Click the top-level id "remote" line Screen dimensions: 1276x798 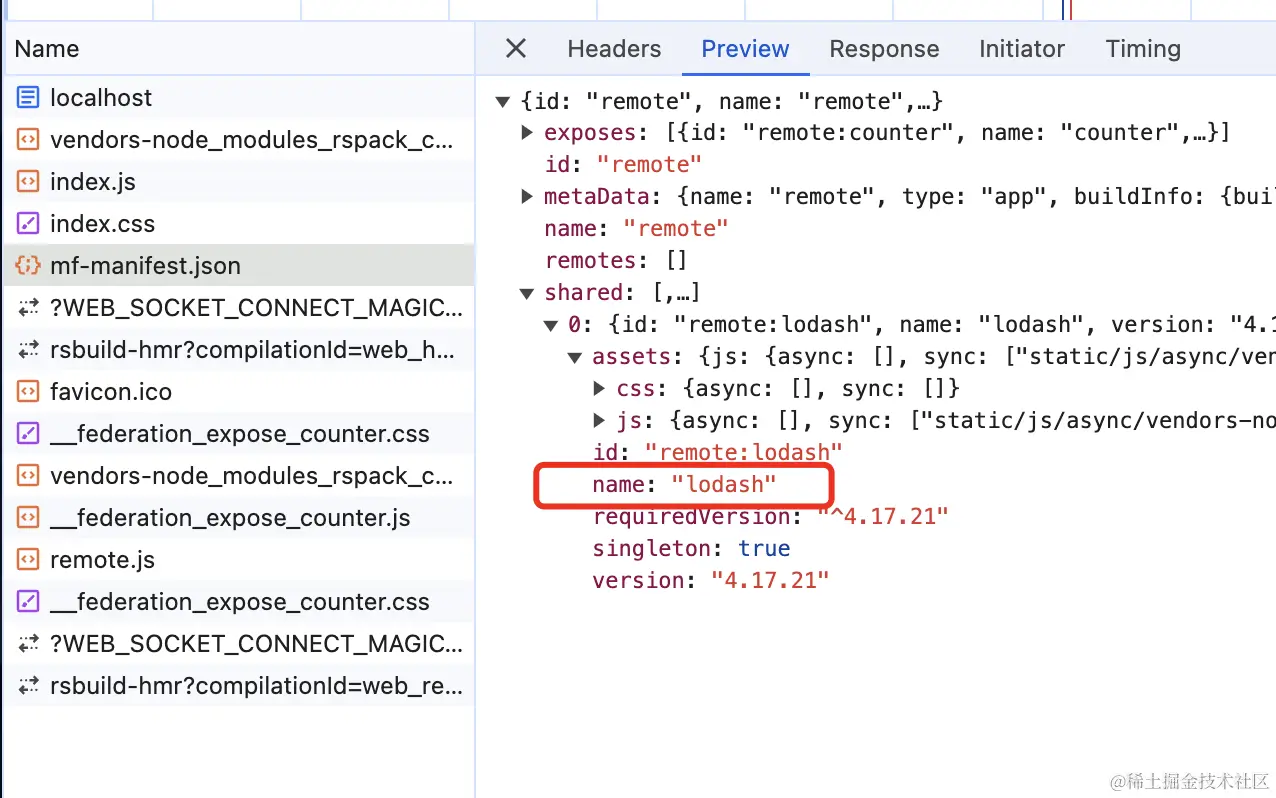click(623, 164)
